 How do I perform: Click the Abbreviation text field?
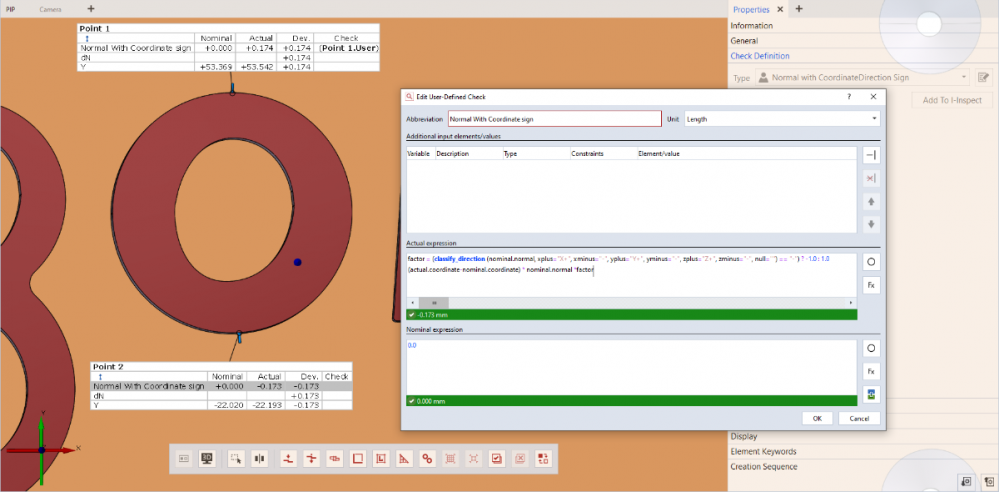553,118
